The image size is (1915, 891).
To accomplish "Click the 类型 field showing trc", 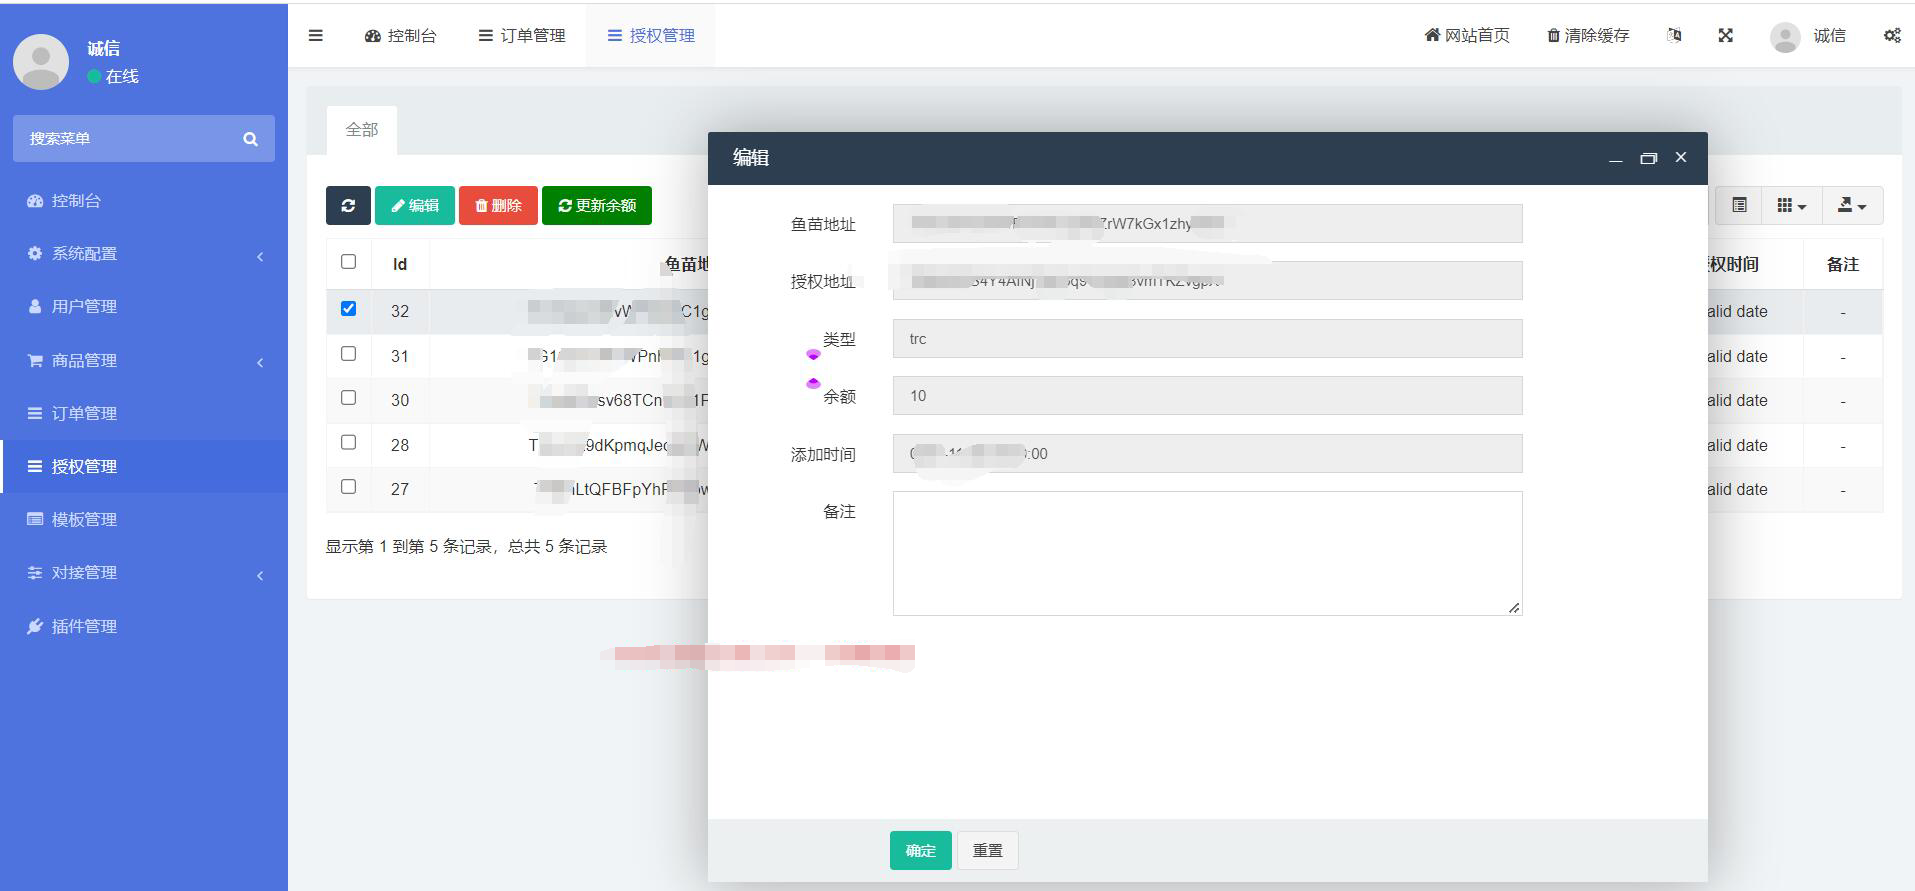I will 1207,339.
